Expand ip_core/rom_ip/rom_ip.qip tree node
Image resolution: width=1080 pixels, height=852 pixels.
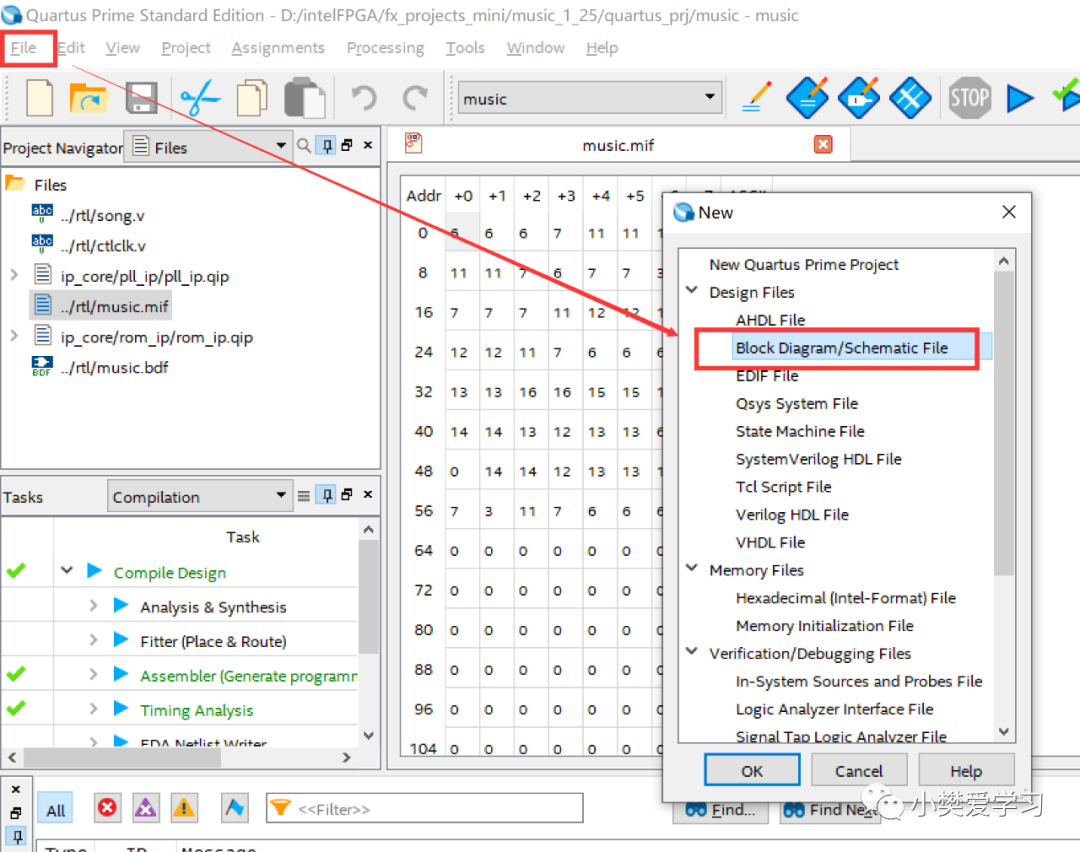(14, 336)
